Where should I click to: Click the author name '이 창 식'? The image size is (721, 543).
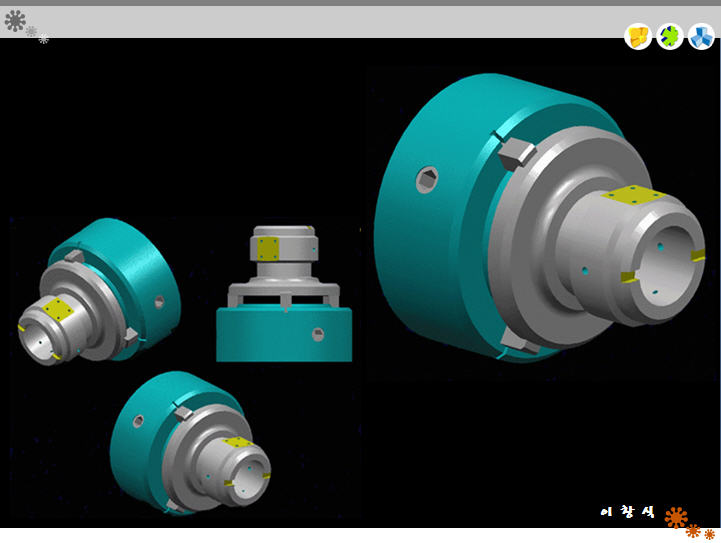tap(628, 511)
